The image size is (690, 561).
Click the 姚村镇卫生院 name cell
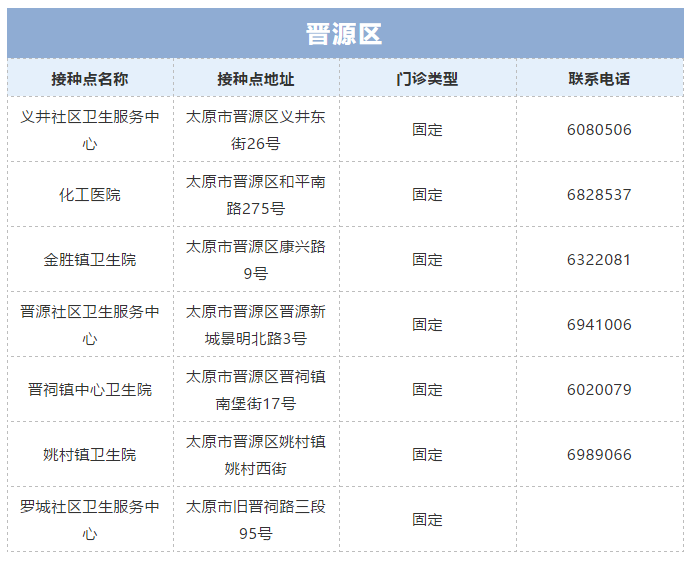click(x=90, y=455)
